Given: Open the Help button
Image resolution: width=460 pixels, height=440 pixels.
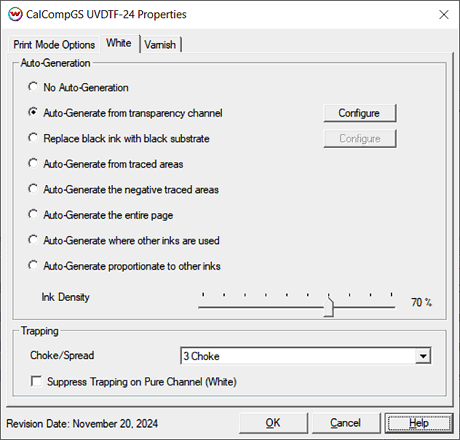Looking at the screenshot, I should (x=419, y=423).
